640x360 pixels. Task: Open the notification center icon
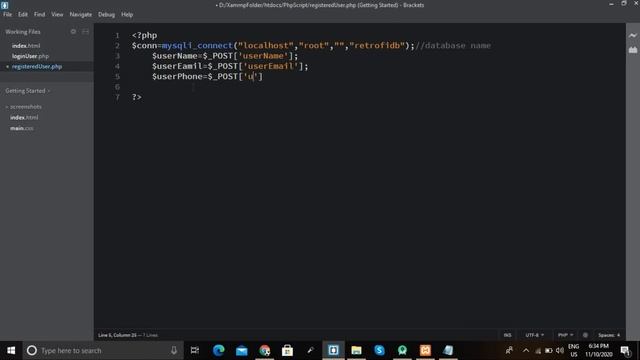(x=625, y=350)
